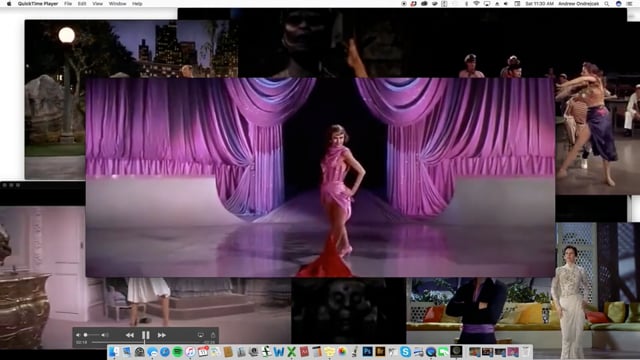Click the fast-forward button in the player controls
The image size is (640, 360).
162,335
